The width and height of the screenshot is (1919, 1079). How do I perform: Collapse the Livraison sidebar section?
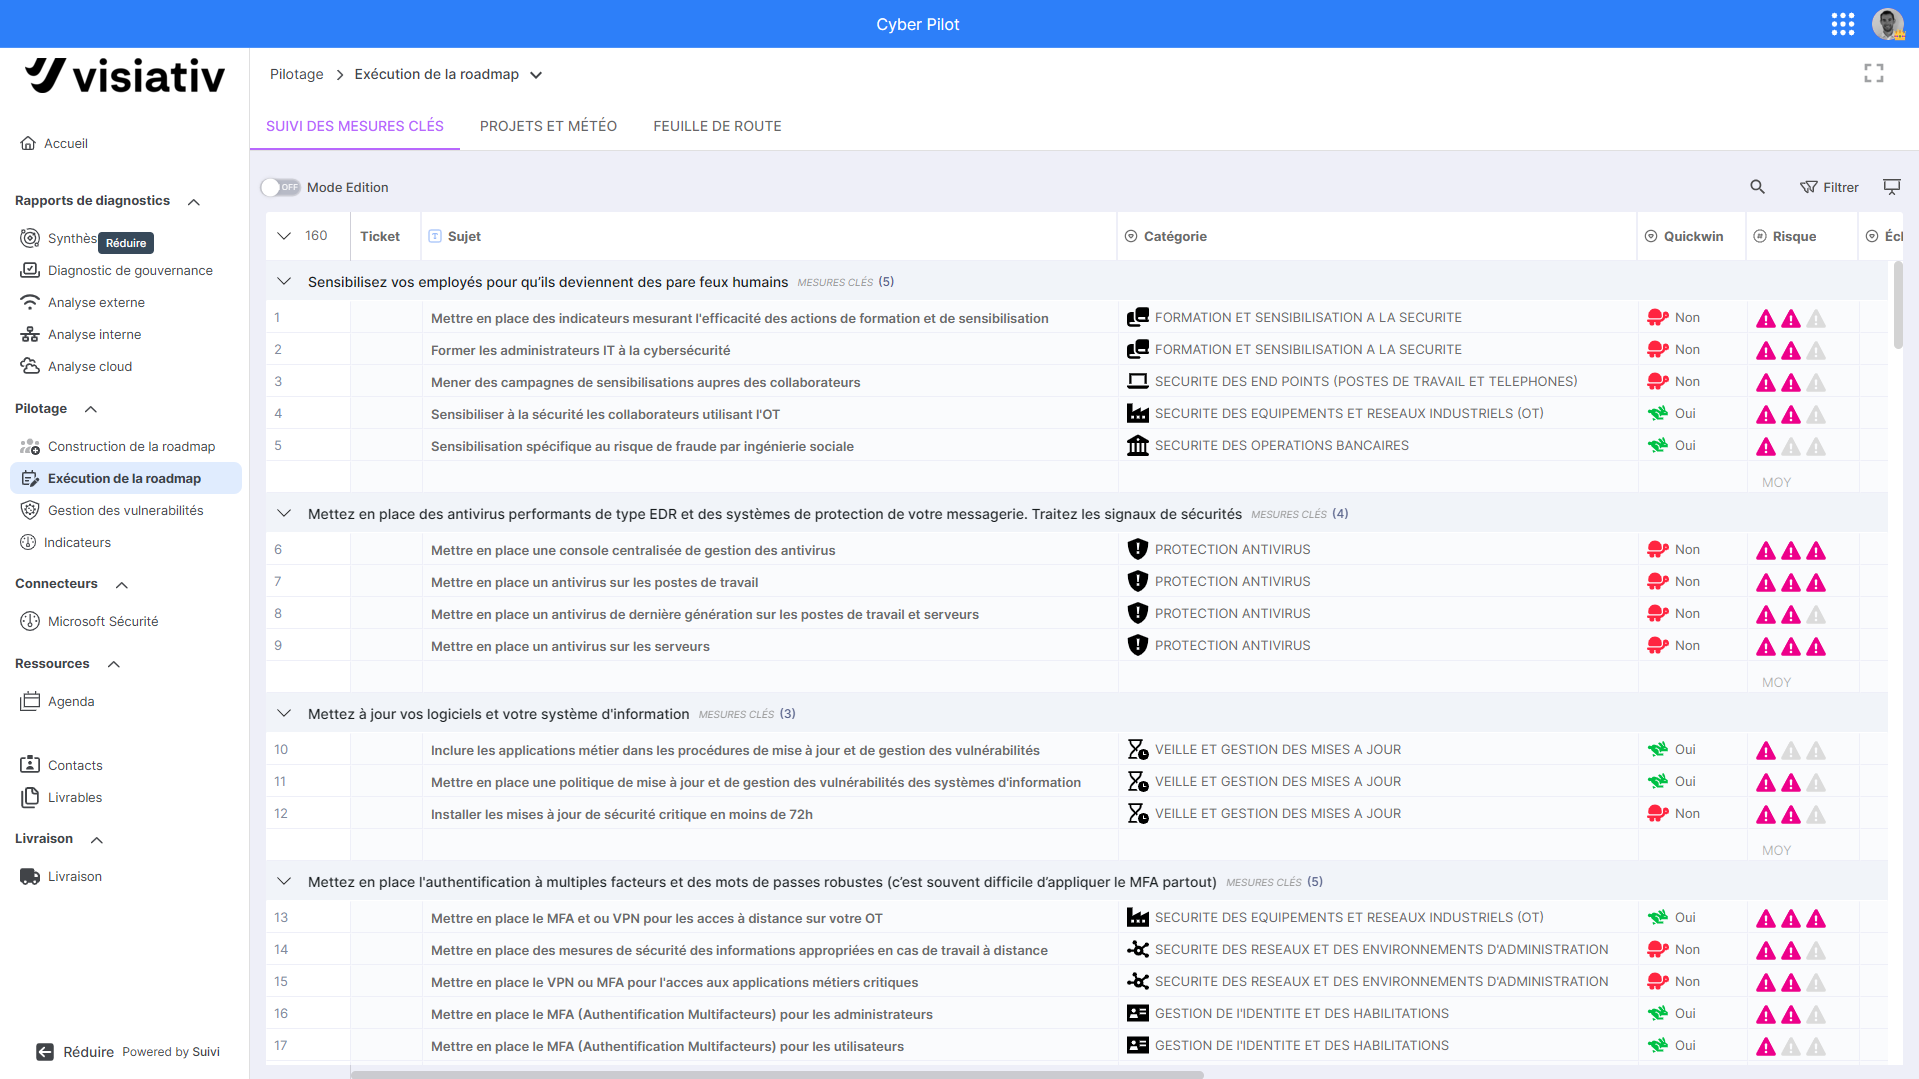[97, 839]
